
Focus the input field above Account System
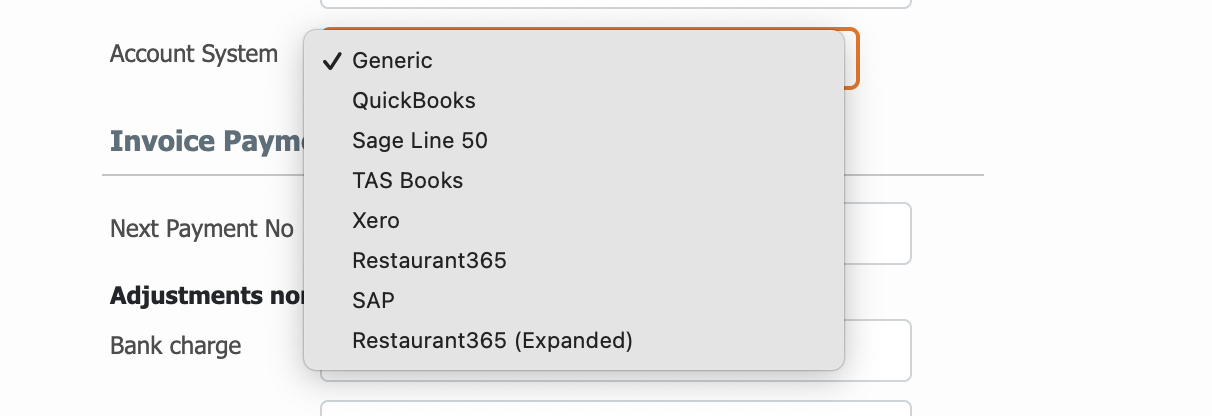pyautogui.click(x=615, y=4)
